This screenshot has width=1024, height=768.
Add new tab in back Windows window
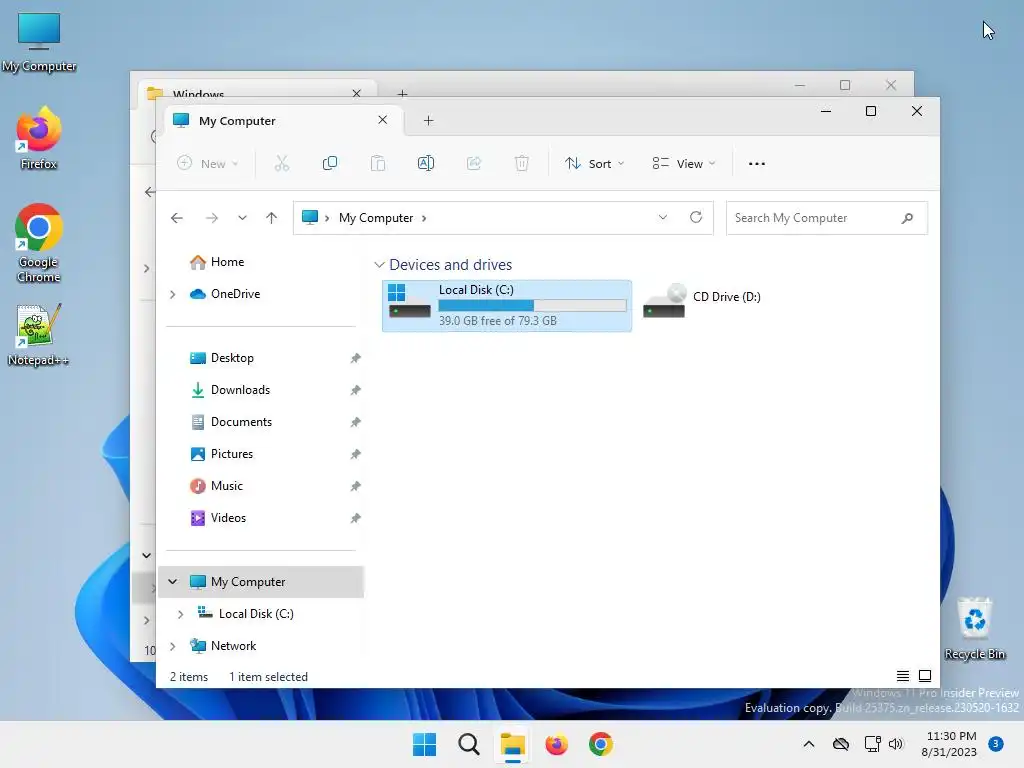(402, 93)
